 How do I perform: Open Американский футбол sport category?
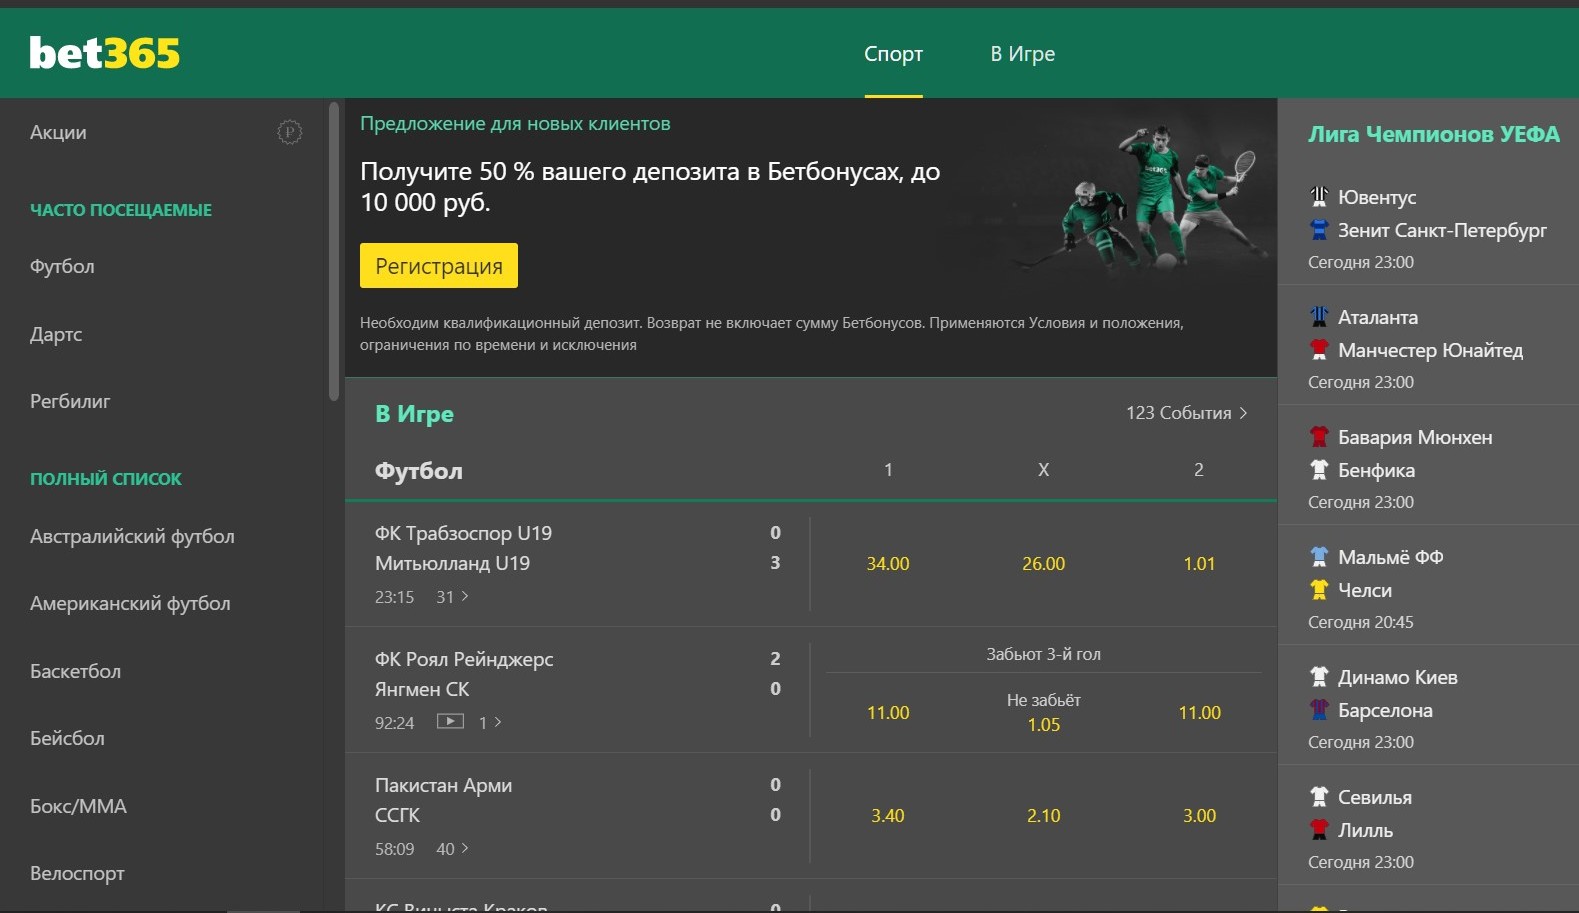130,603
